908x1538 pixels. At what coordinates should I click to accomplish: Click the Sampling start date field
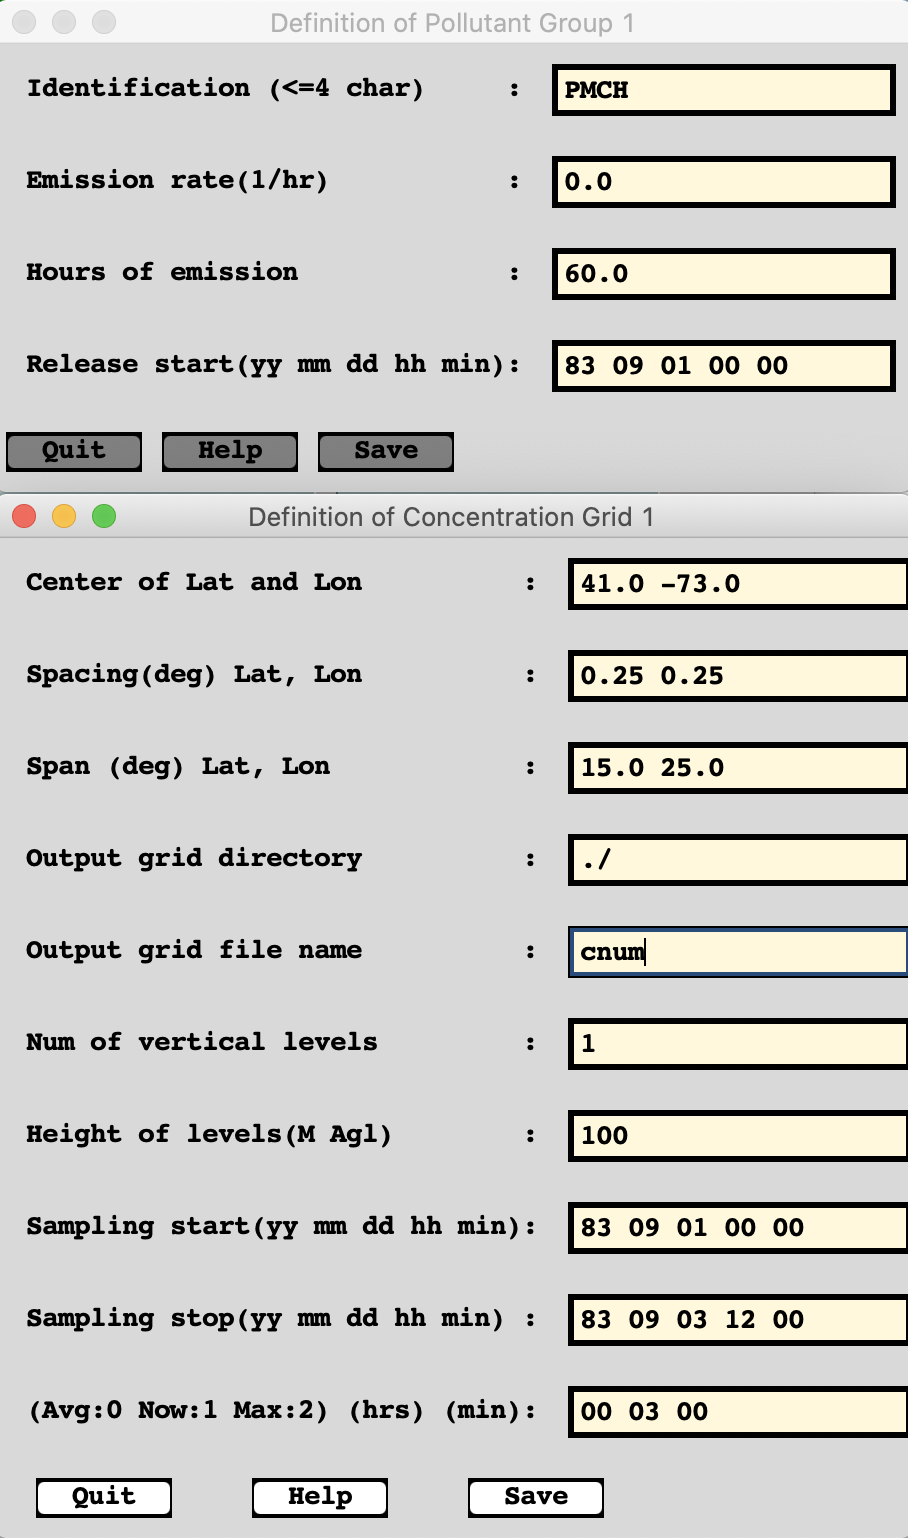(x=738, y=1228)
